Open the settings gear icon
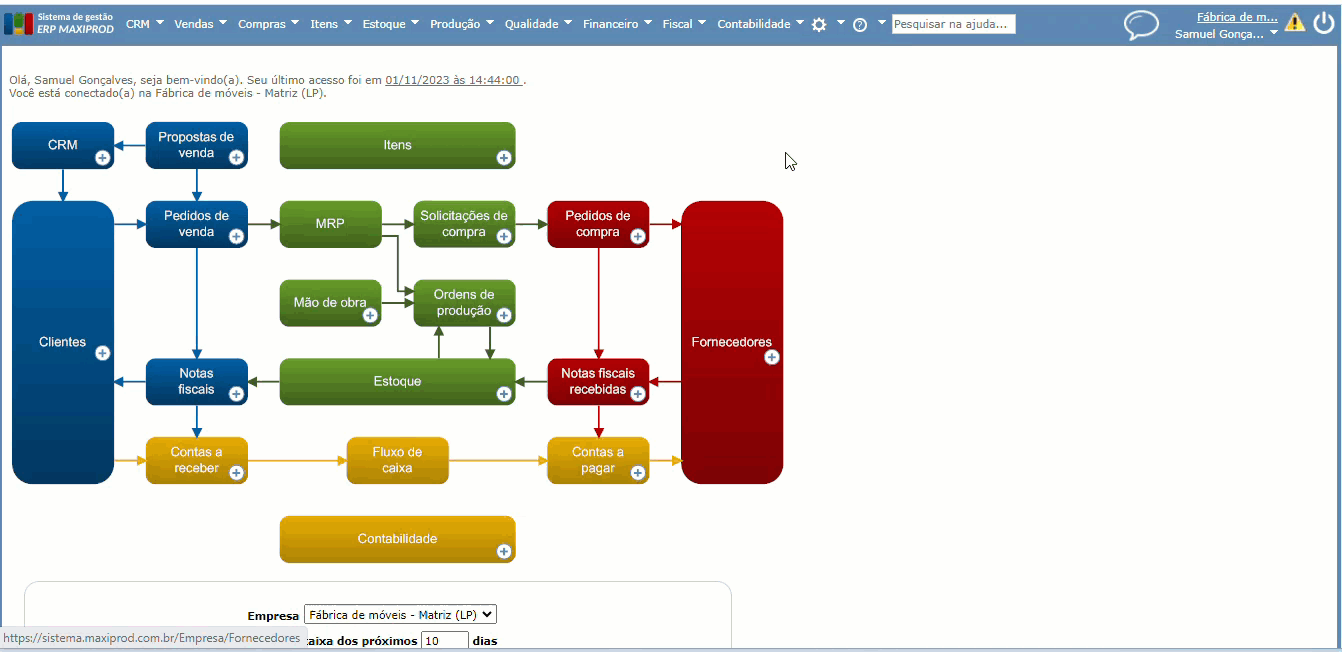1342x652 pixels. pos(819,24)
